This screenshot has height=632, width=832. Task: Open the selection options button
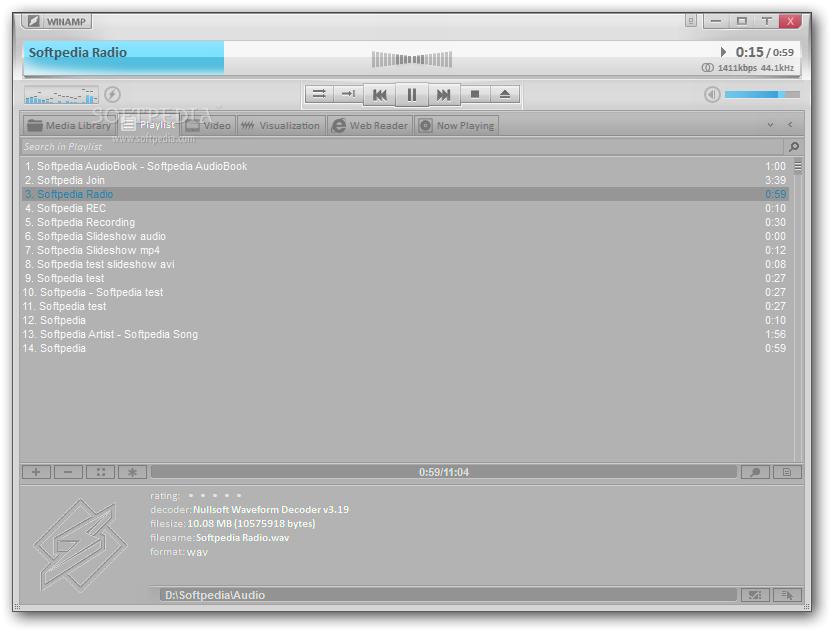point(100,472)
